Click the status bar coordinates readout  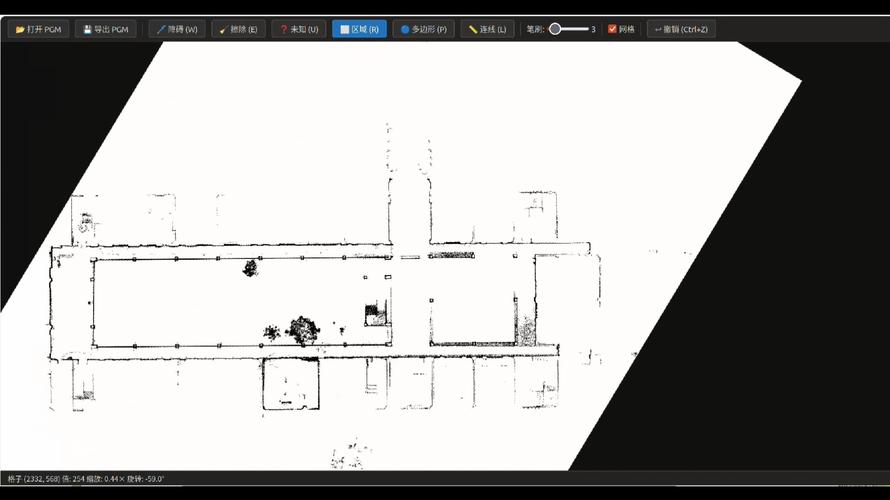86,479
